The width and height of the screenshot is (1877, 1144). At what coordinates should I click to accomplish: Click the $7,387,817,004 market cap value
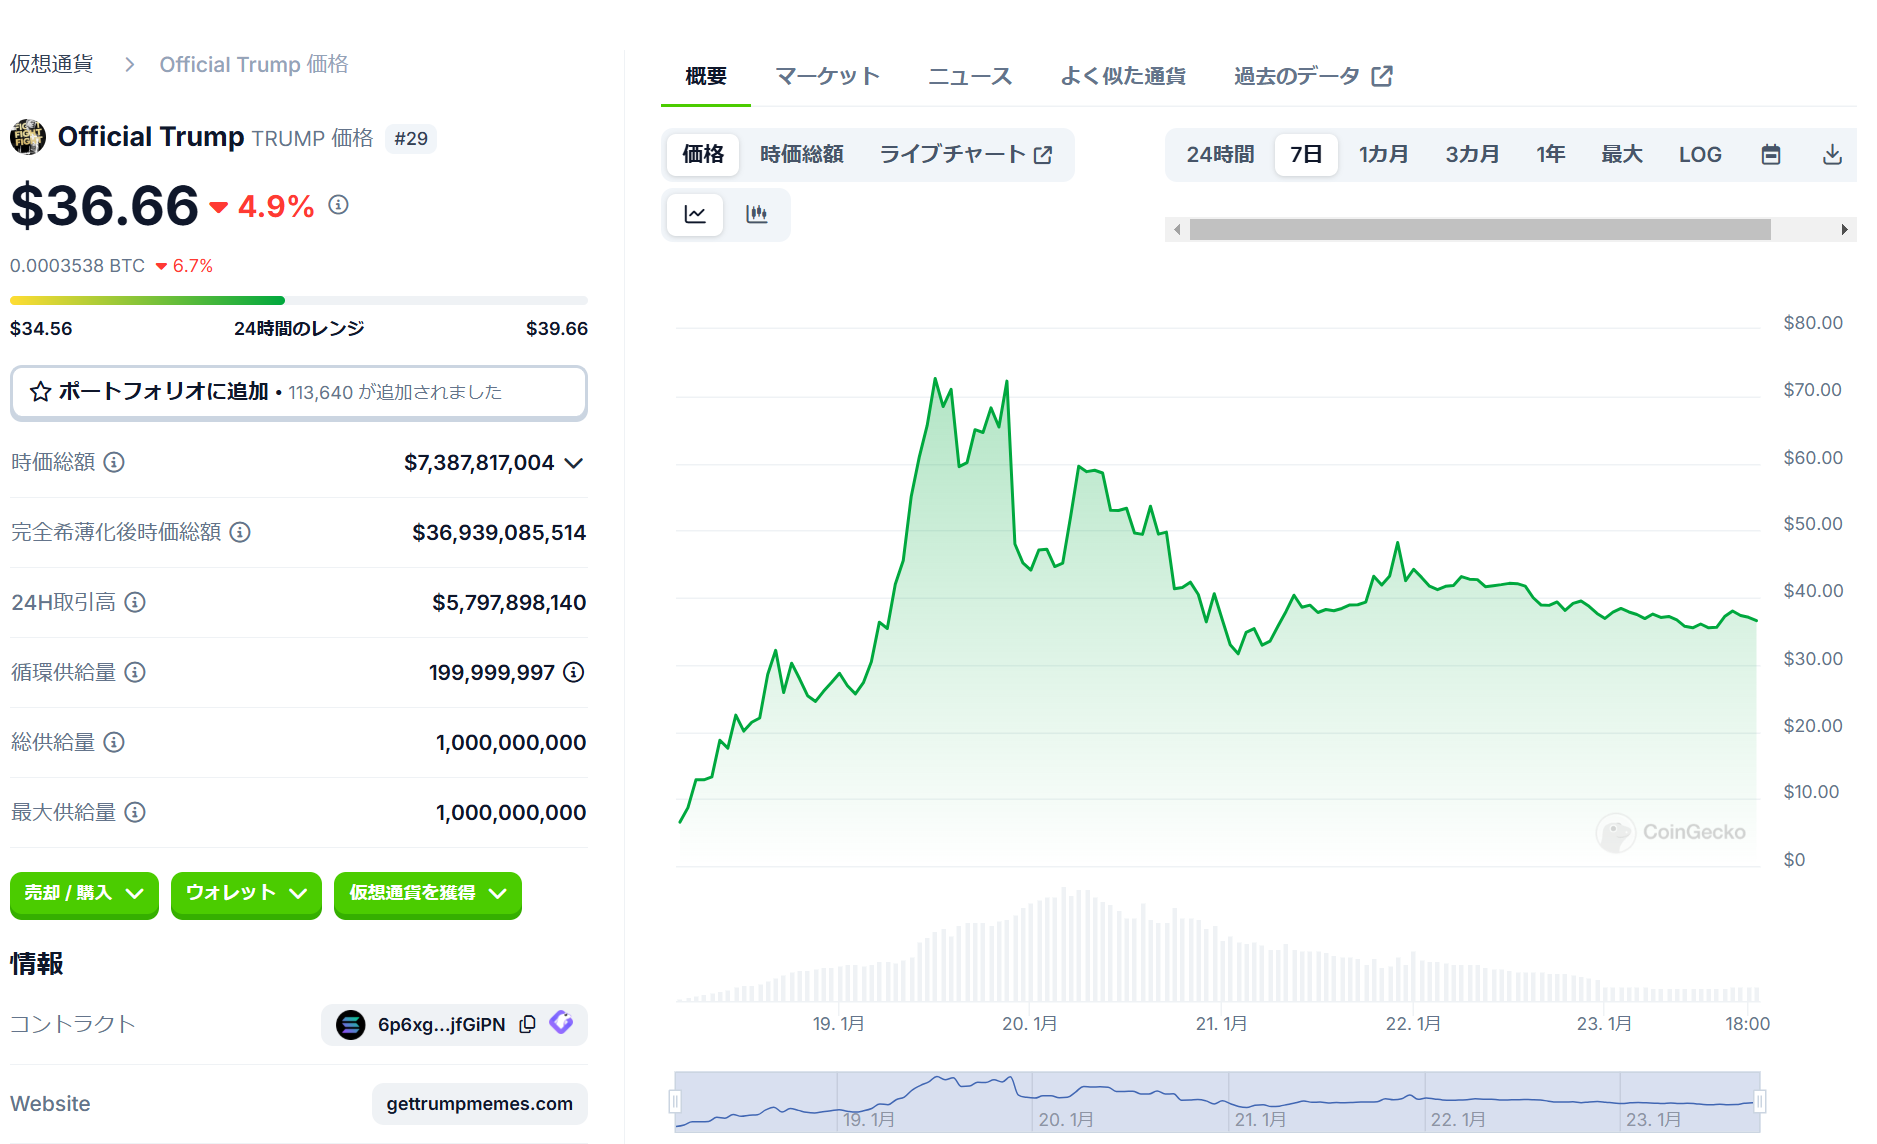coord(479,463)
